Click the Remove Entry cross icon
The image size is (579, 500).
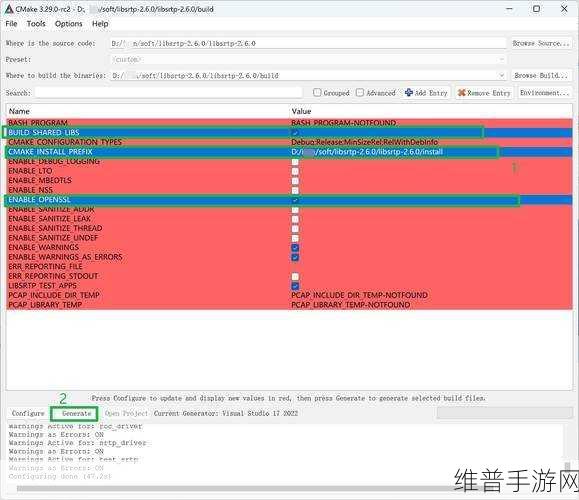pos(462,93)
